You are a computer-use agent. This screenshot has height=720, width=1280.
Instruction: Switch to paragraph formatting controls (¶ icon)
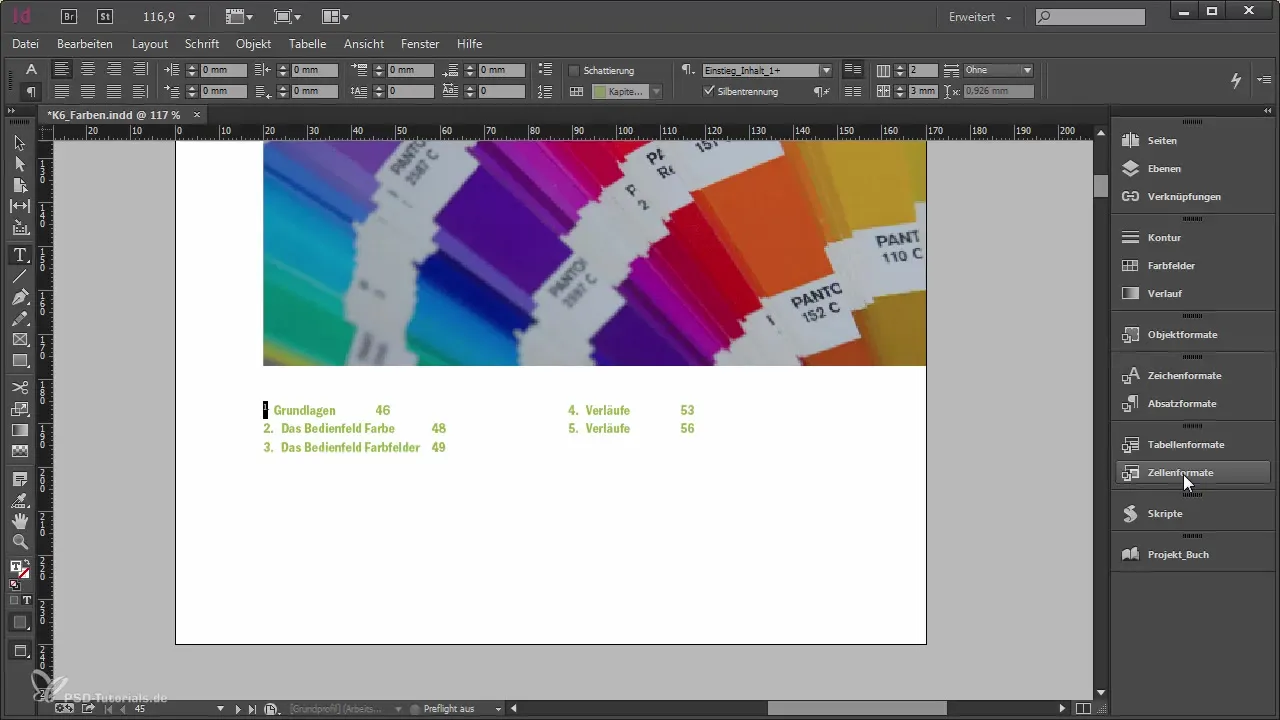pyautogui.click(x=31, y=91)
